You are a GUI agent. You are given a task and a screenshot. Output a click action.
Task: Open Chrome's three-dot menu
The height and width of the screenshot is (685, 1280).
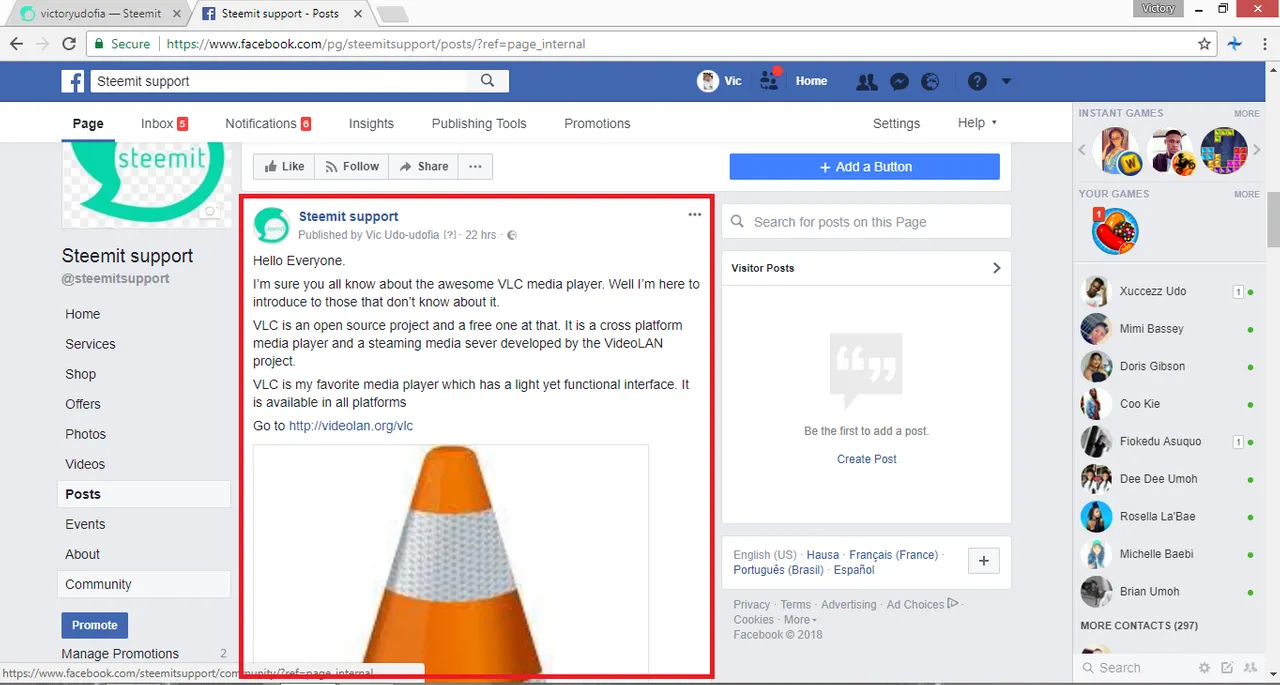(x=1264, y=44)
